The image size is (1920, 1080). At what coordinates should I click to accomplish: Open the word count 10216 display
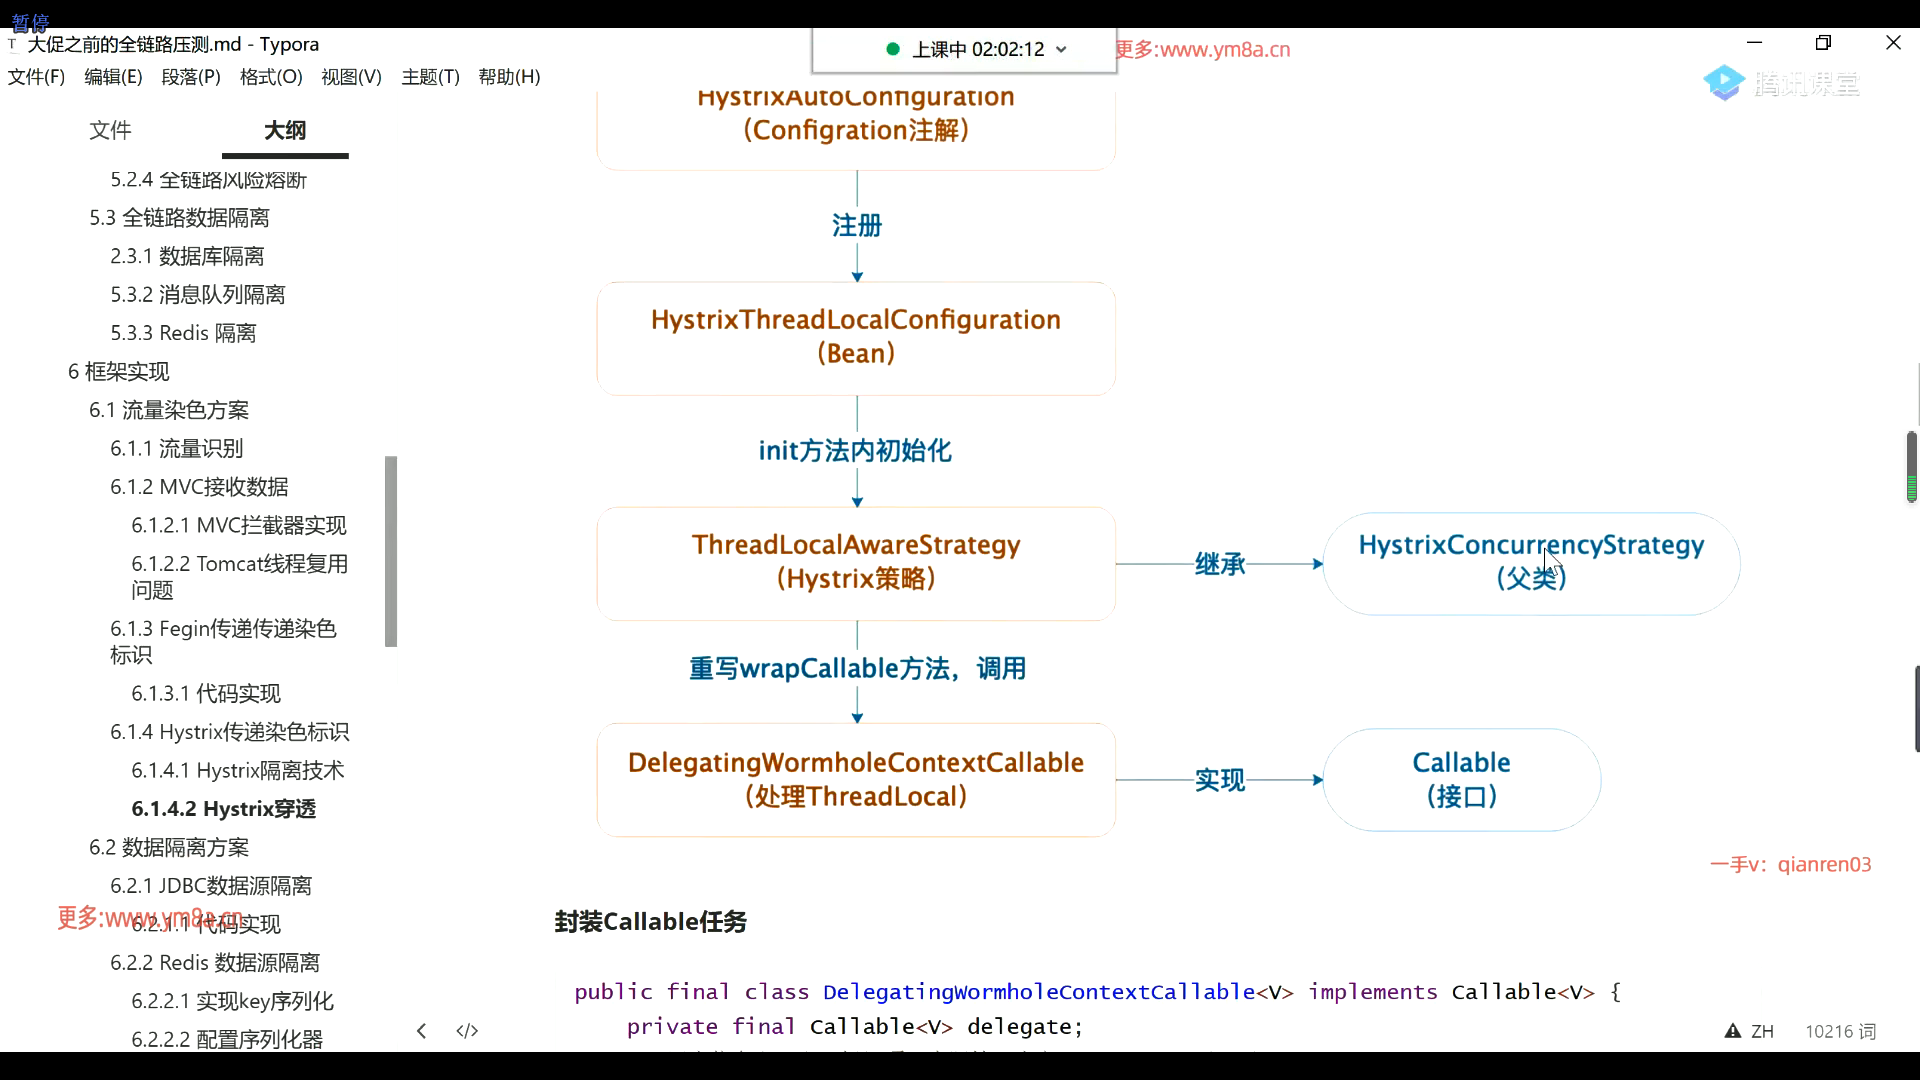[1840, 1031]
